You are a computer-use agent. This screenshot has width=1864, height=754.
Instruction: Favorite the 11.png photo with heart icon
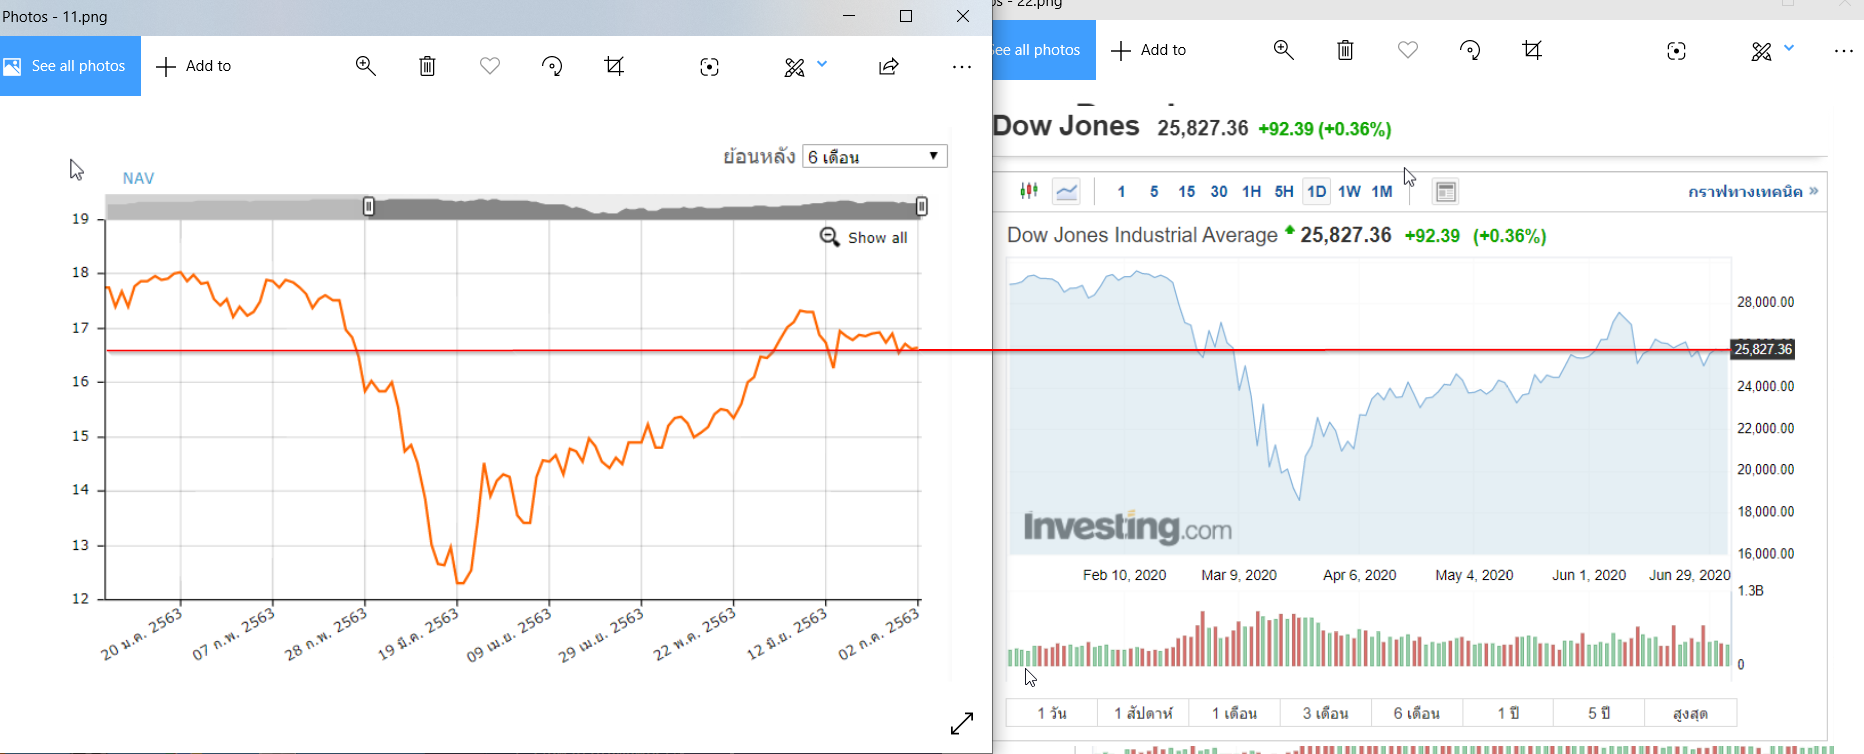pyautogui.click(x=489, y=66)
